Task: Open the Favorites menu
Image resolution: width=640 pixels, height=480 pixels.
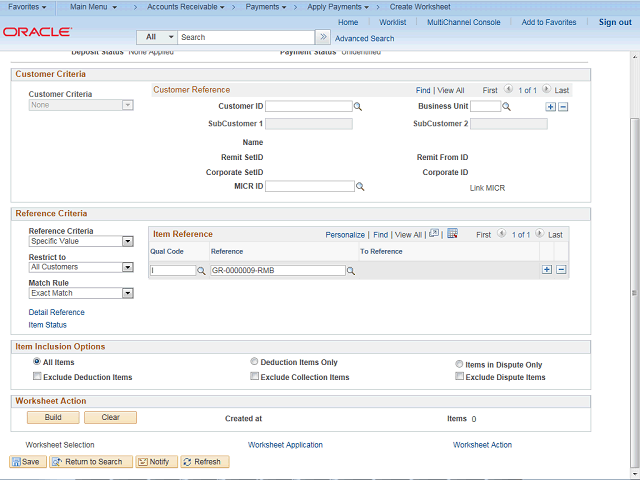Action: click(27, 7)
